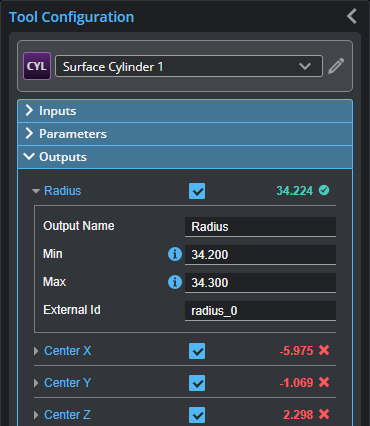Click the pencil icon to rename tool

point(336,66)
